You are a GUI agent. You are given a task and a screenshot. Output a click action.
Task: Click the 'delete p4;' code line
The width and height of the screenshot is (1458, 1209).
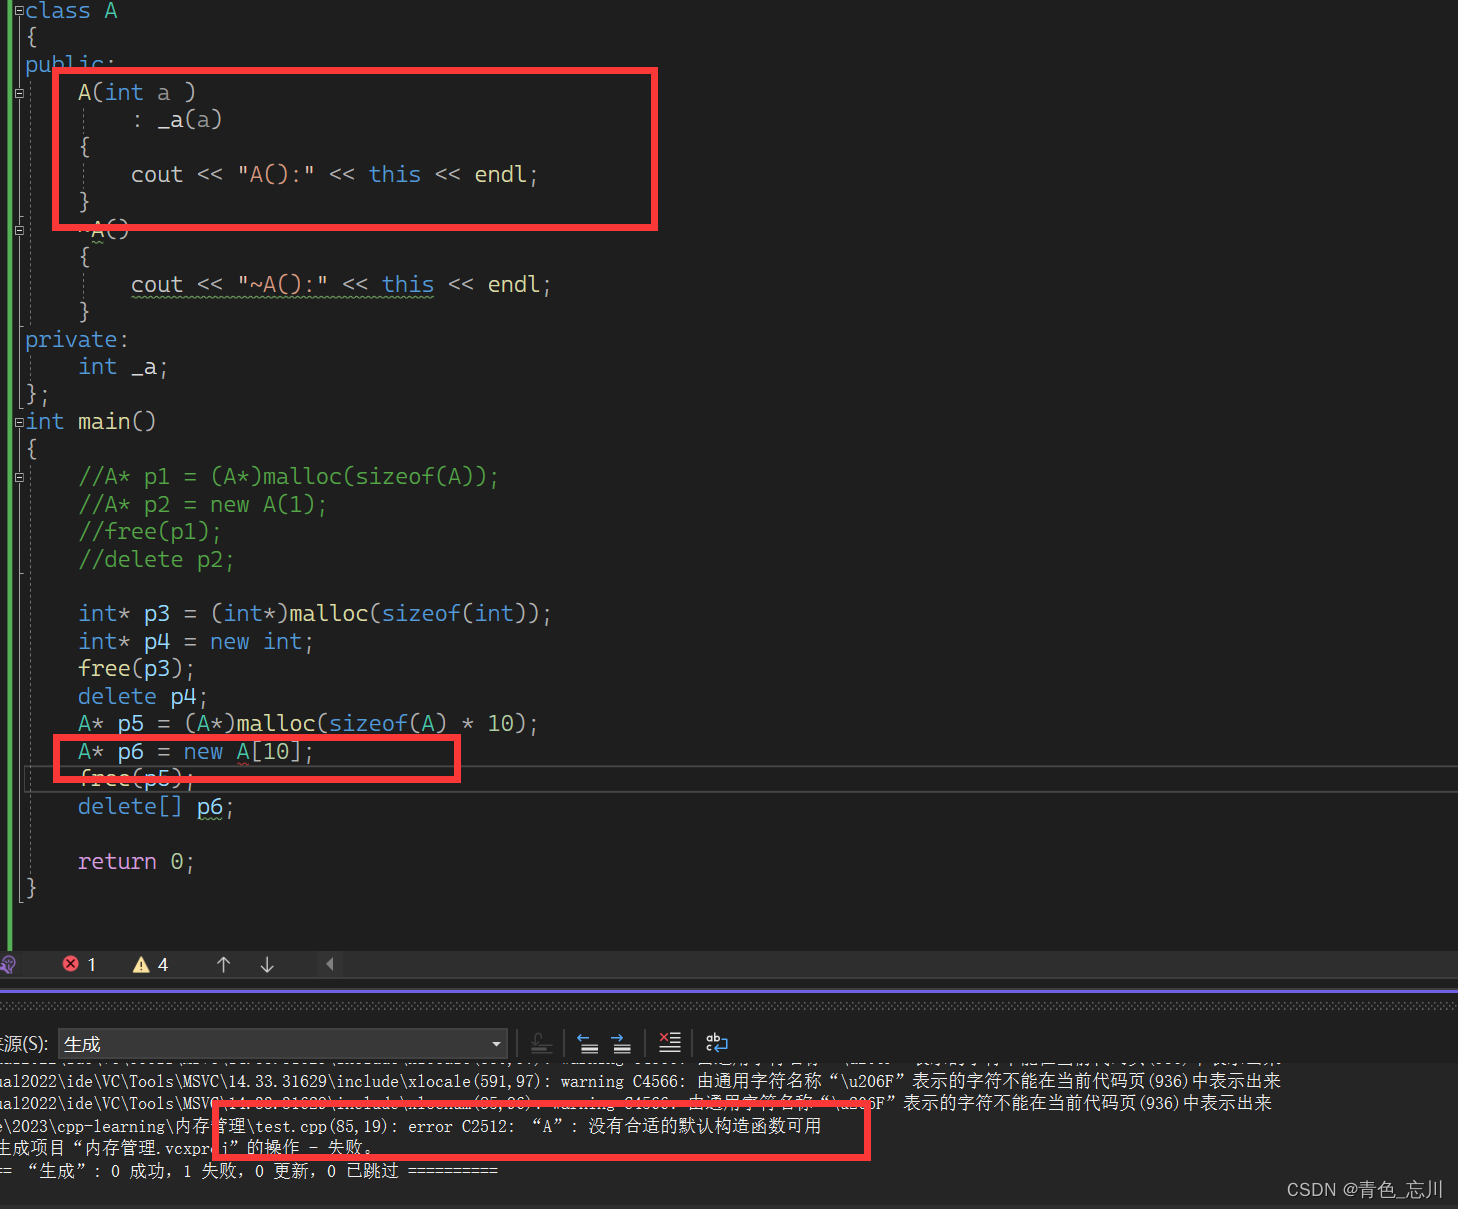143,697
